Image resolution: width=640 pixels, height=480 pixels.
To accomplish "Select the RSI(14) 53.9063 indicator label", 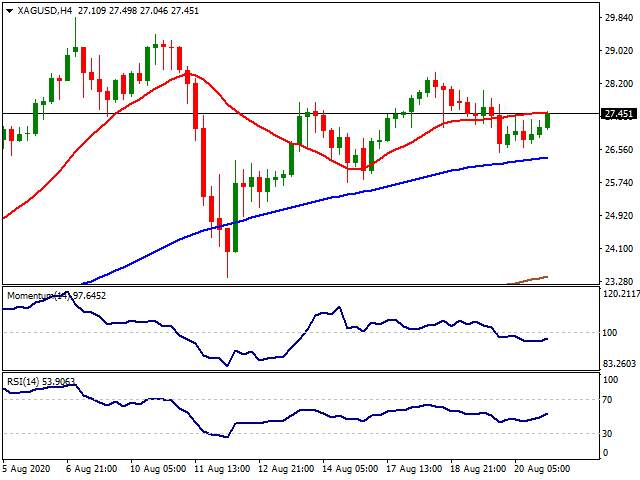I will tap(41, 382).
